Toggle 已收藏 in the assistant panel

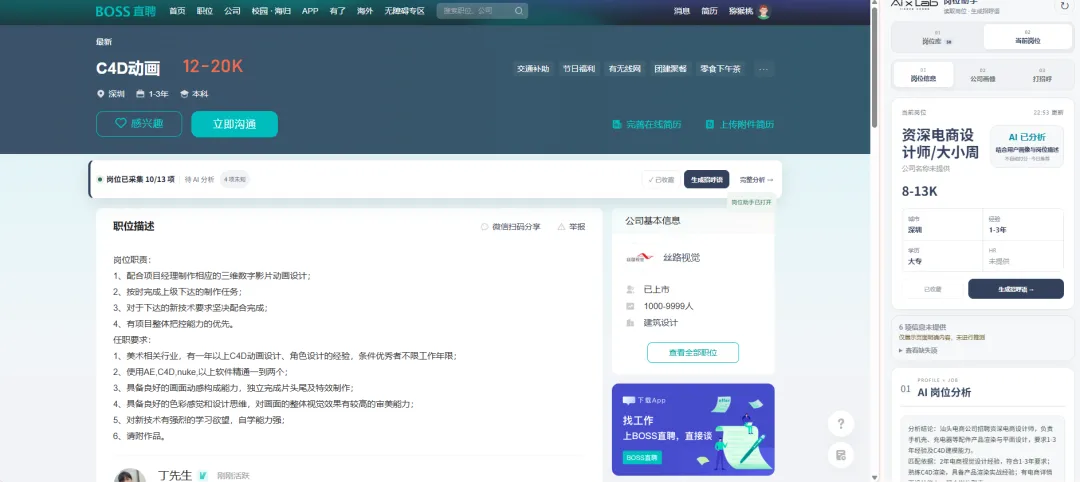(x=933, y=289)
